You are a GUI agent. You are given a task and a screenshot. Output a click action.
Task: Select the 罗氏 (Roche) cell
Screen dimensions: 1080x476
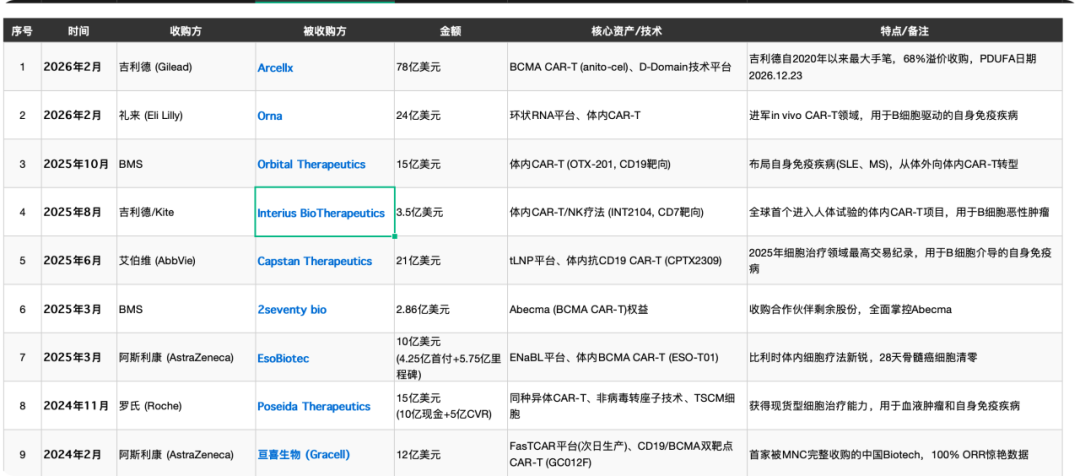[x=186, y=406]
